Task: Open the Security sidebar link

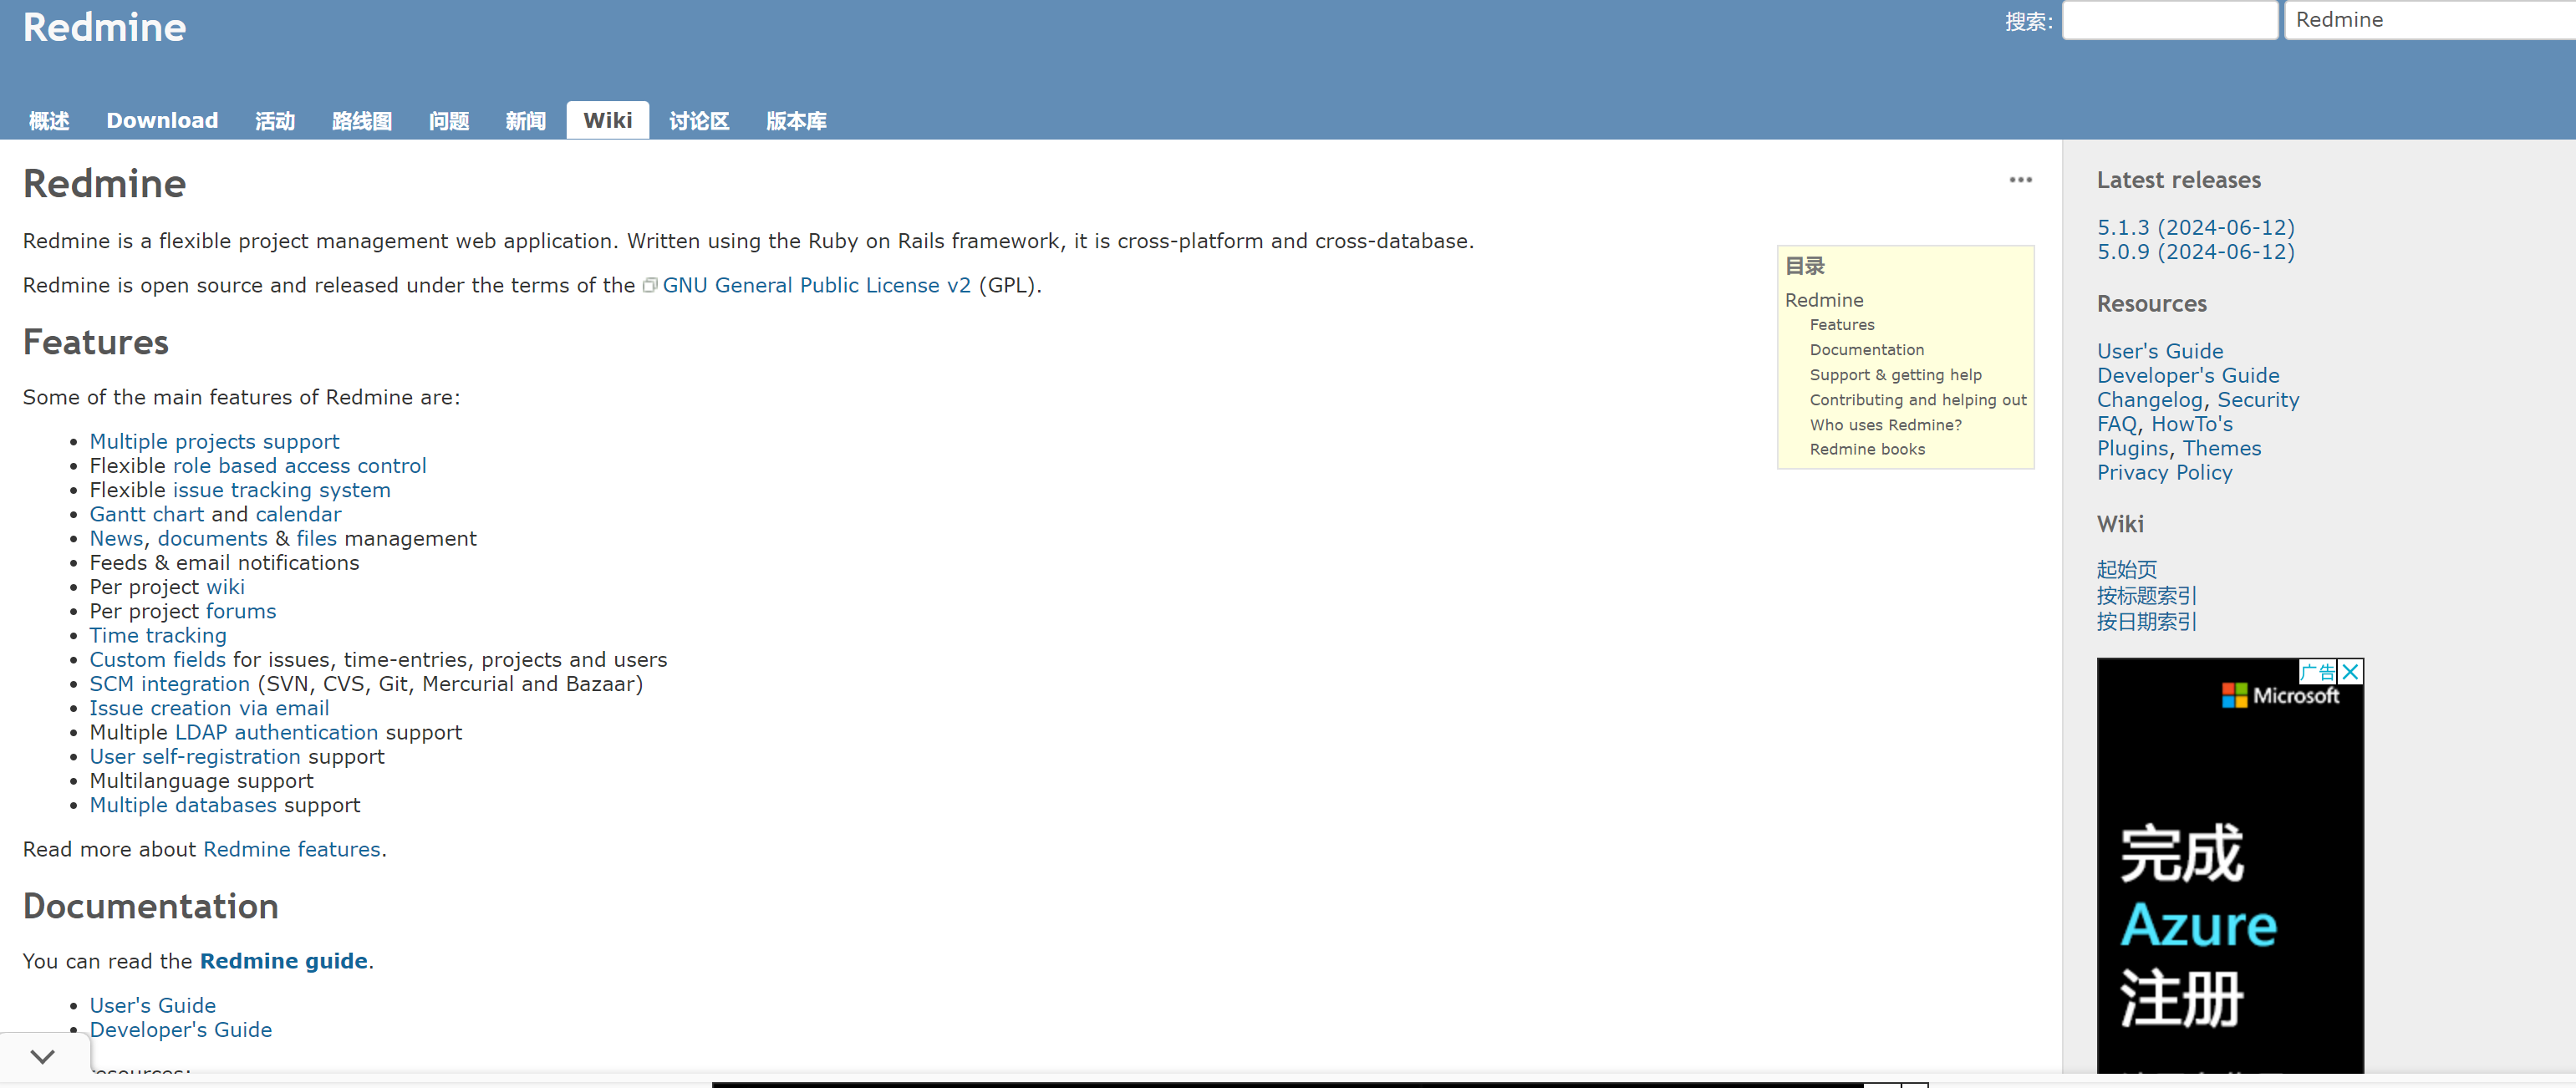Action: (x=2258, y=399)
